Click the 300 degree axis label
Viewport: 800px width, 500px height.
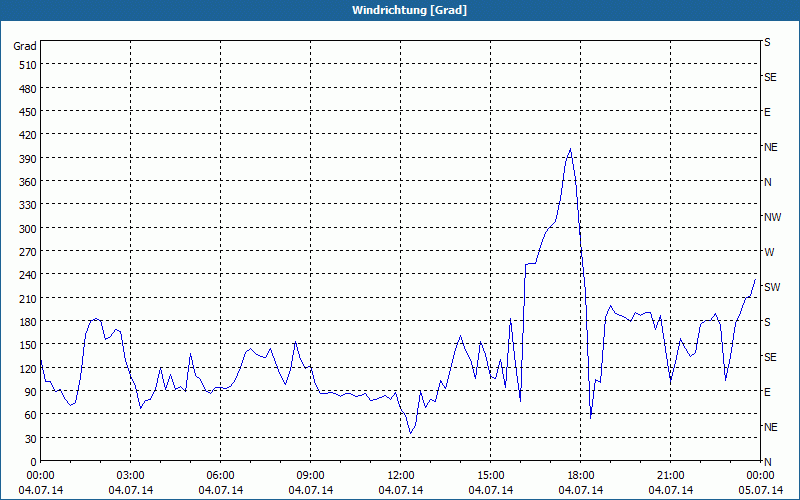point(28,229)
